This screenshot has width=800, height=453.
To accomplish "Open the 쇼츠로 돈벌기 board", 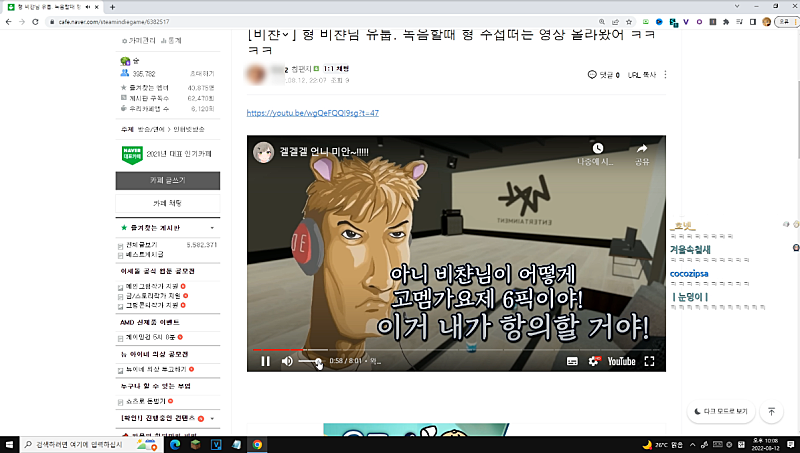I will pos(145,401).
